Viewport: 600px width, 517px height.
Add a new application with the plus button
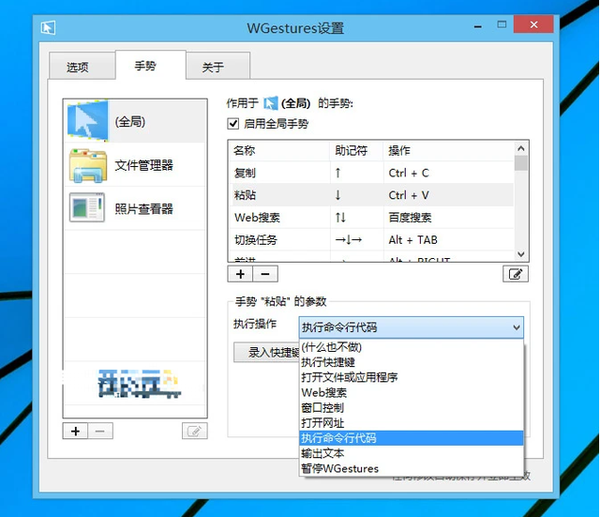click(75, 431)
